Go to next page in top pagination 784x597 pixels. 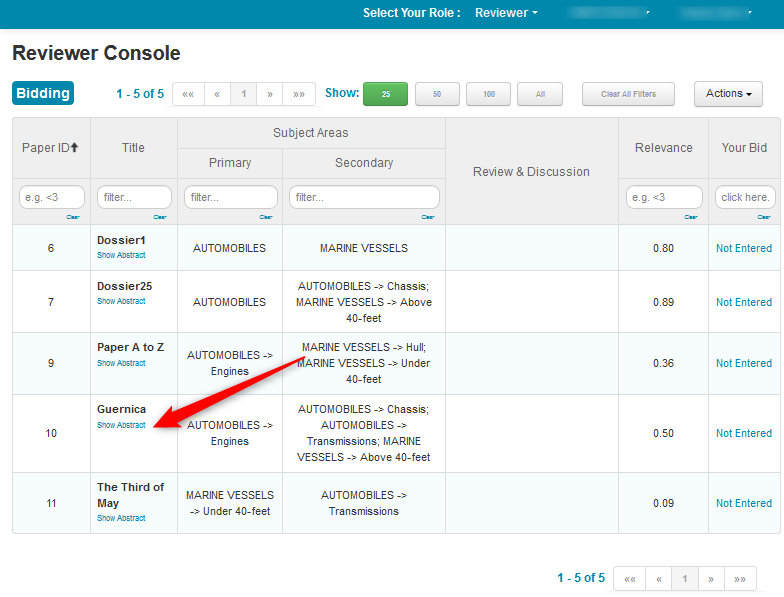[x=269, y=94]
